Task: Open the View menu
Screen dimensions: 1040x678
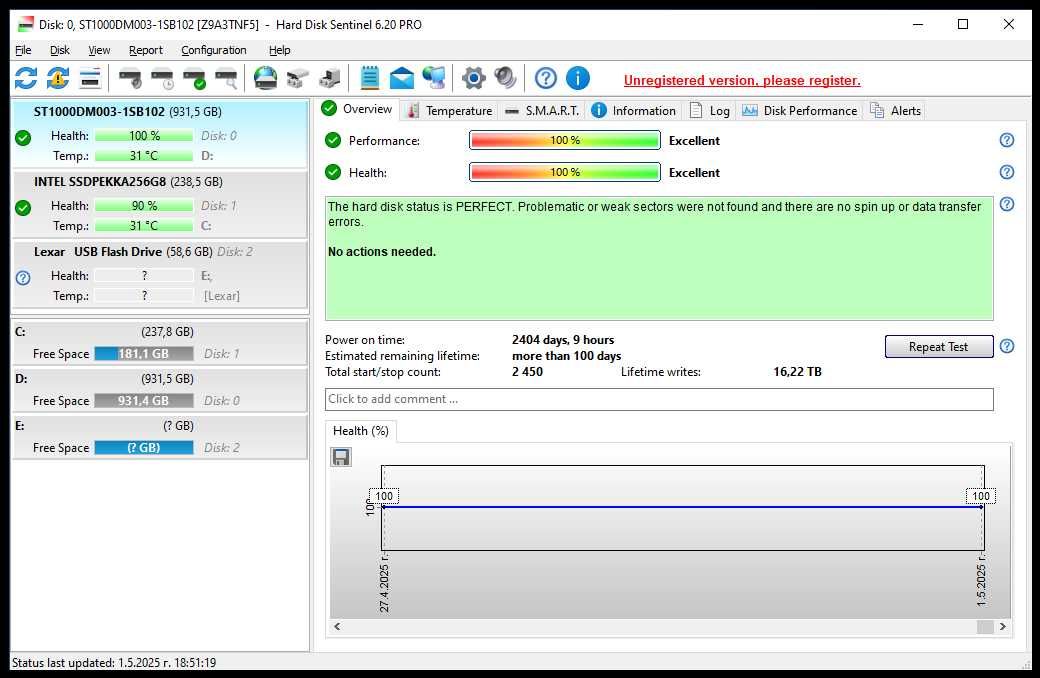Action: pyautogui.click(x=99, y=50)
